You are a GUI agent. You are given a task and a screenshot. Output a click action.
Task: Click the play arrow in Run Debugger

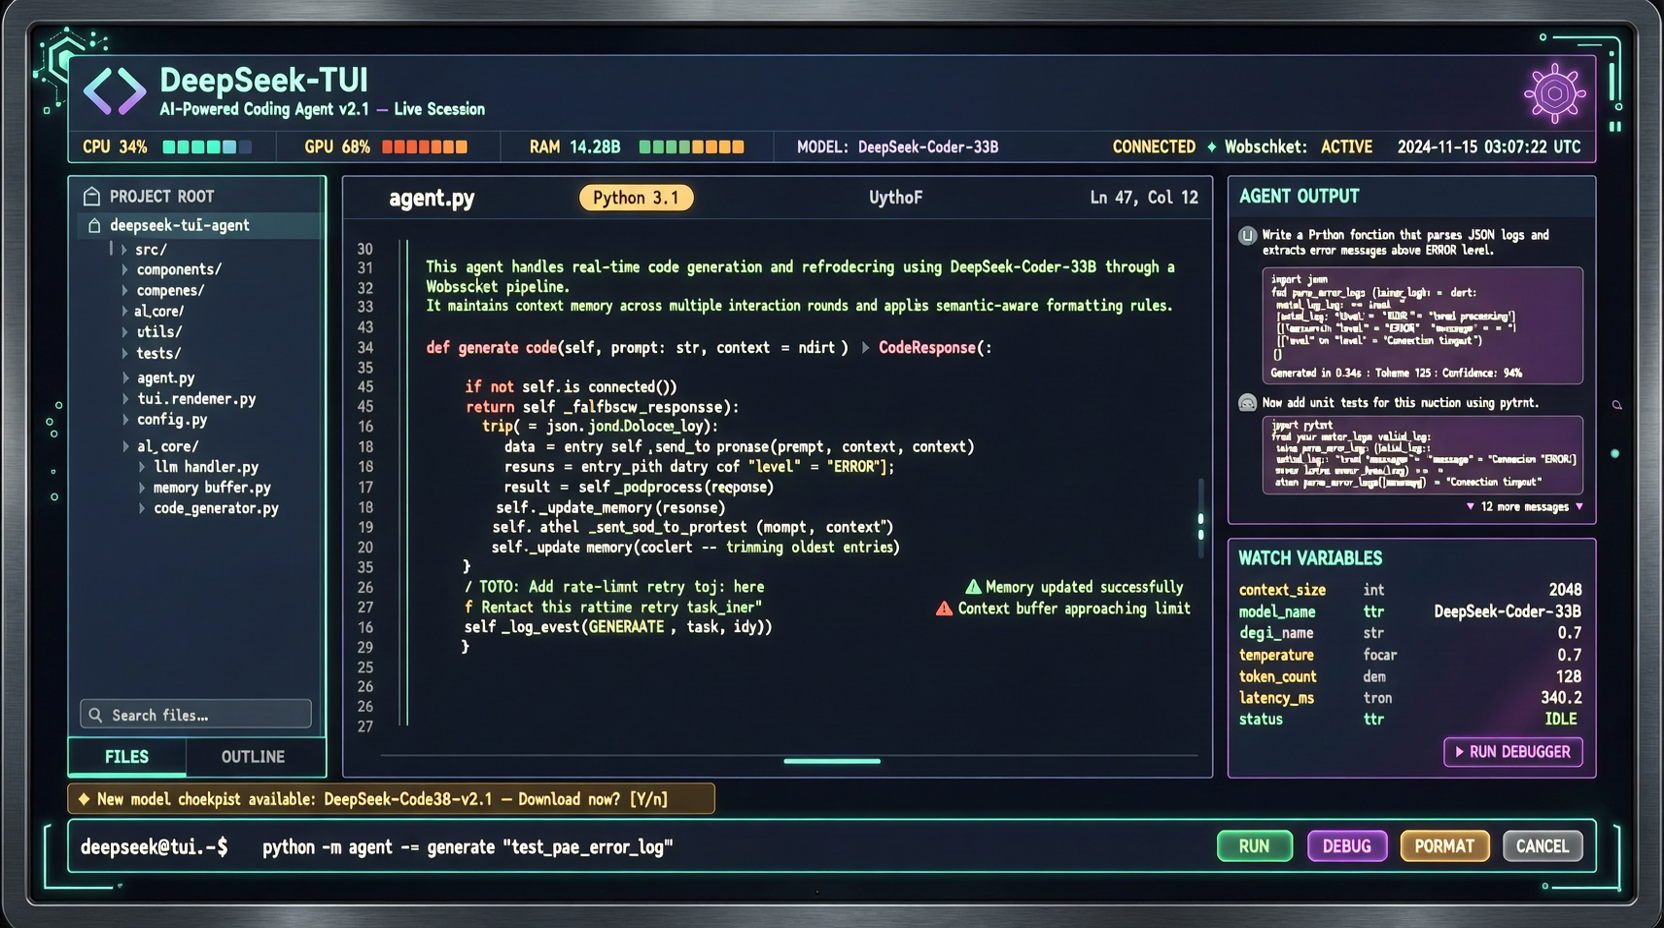[1459, 752]
